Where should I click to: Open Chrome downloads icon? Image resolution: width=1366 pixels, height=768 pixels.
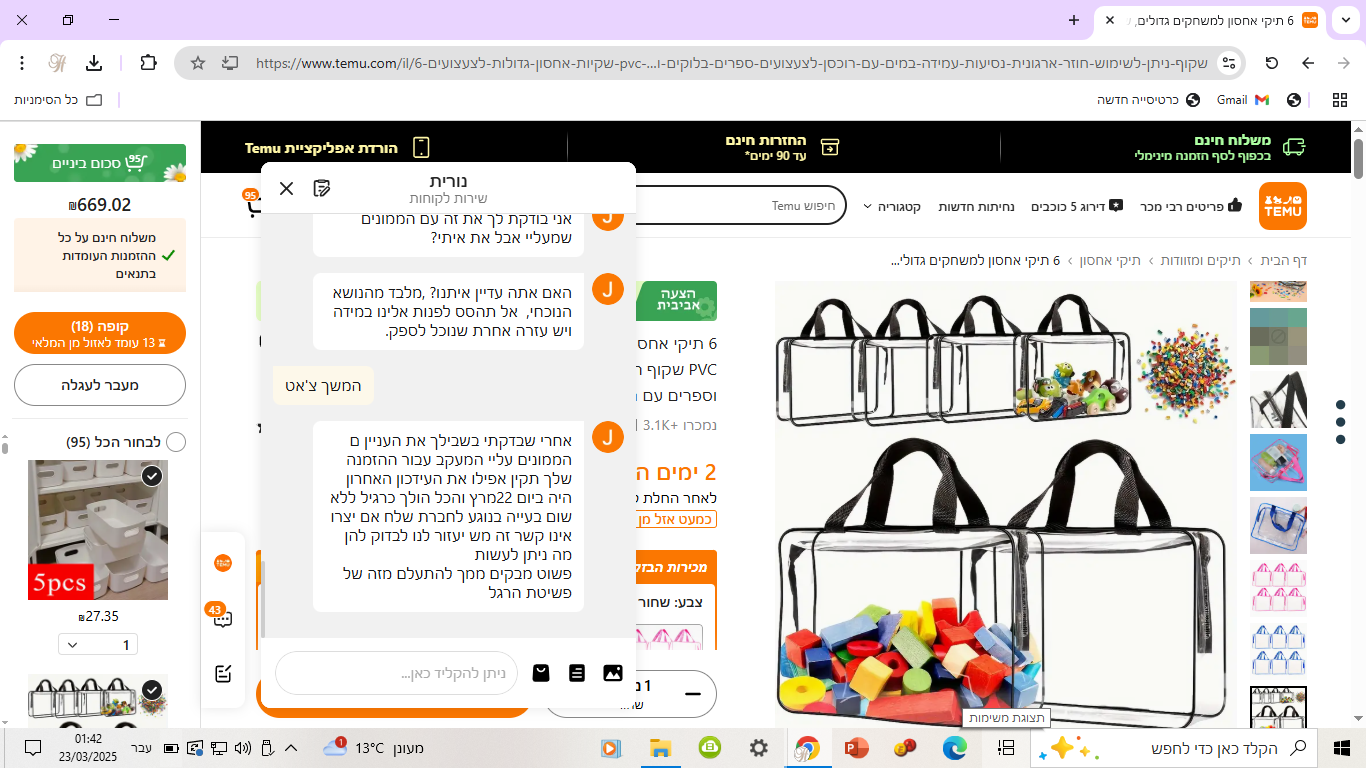pos(94,63)
